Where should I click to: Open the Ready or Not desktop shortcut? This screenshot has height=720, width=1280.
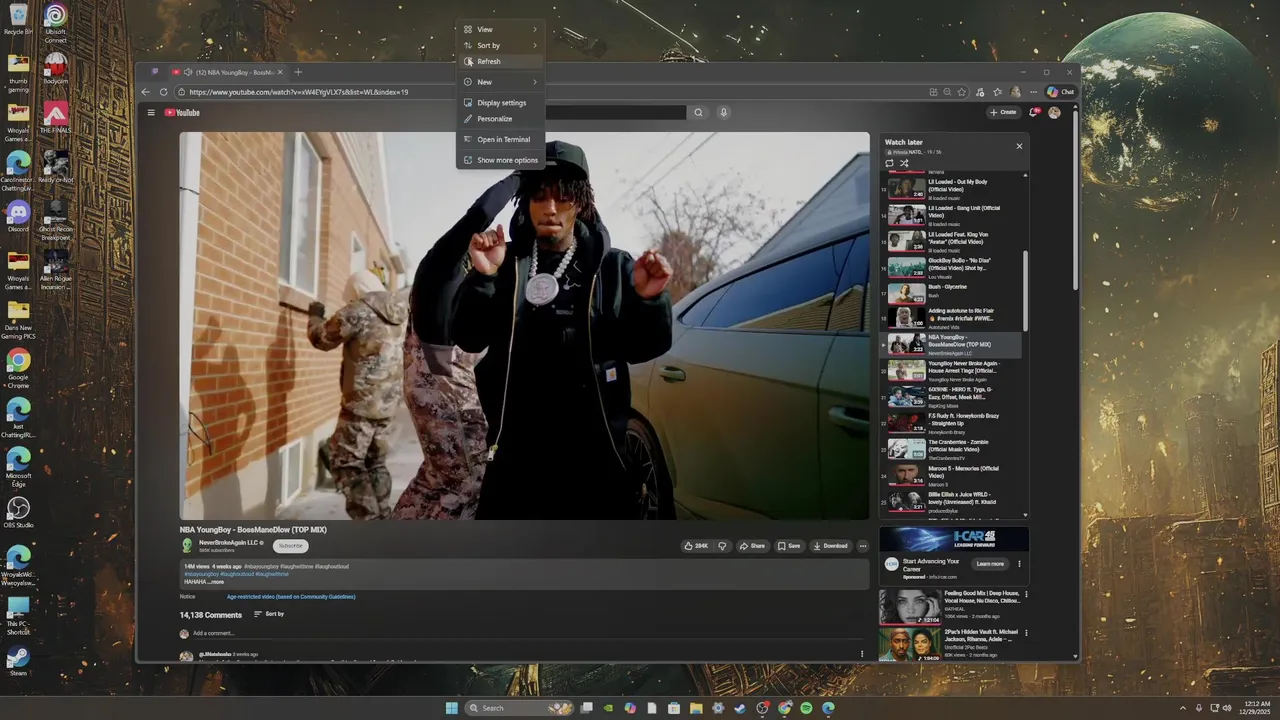click(56, 167)
